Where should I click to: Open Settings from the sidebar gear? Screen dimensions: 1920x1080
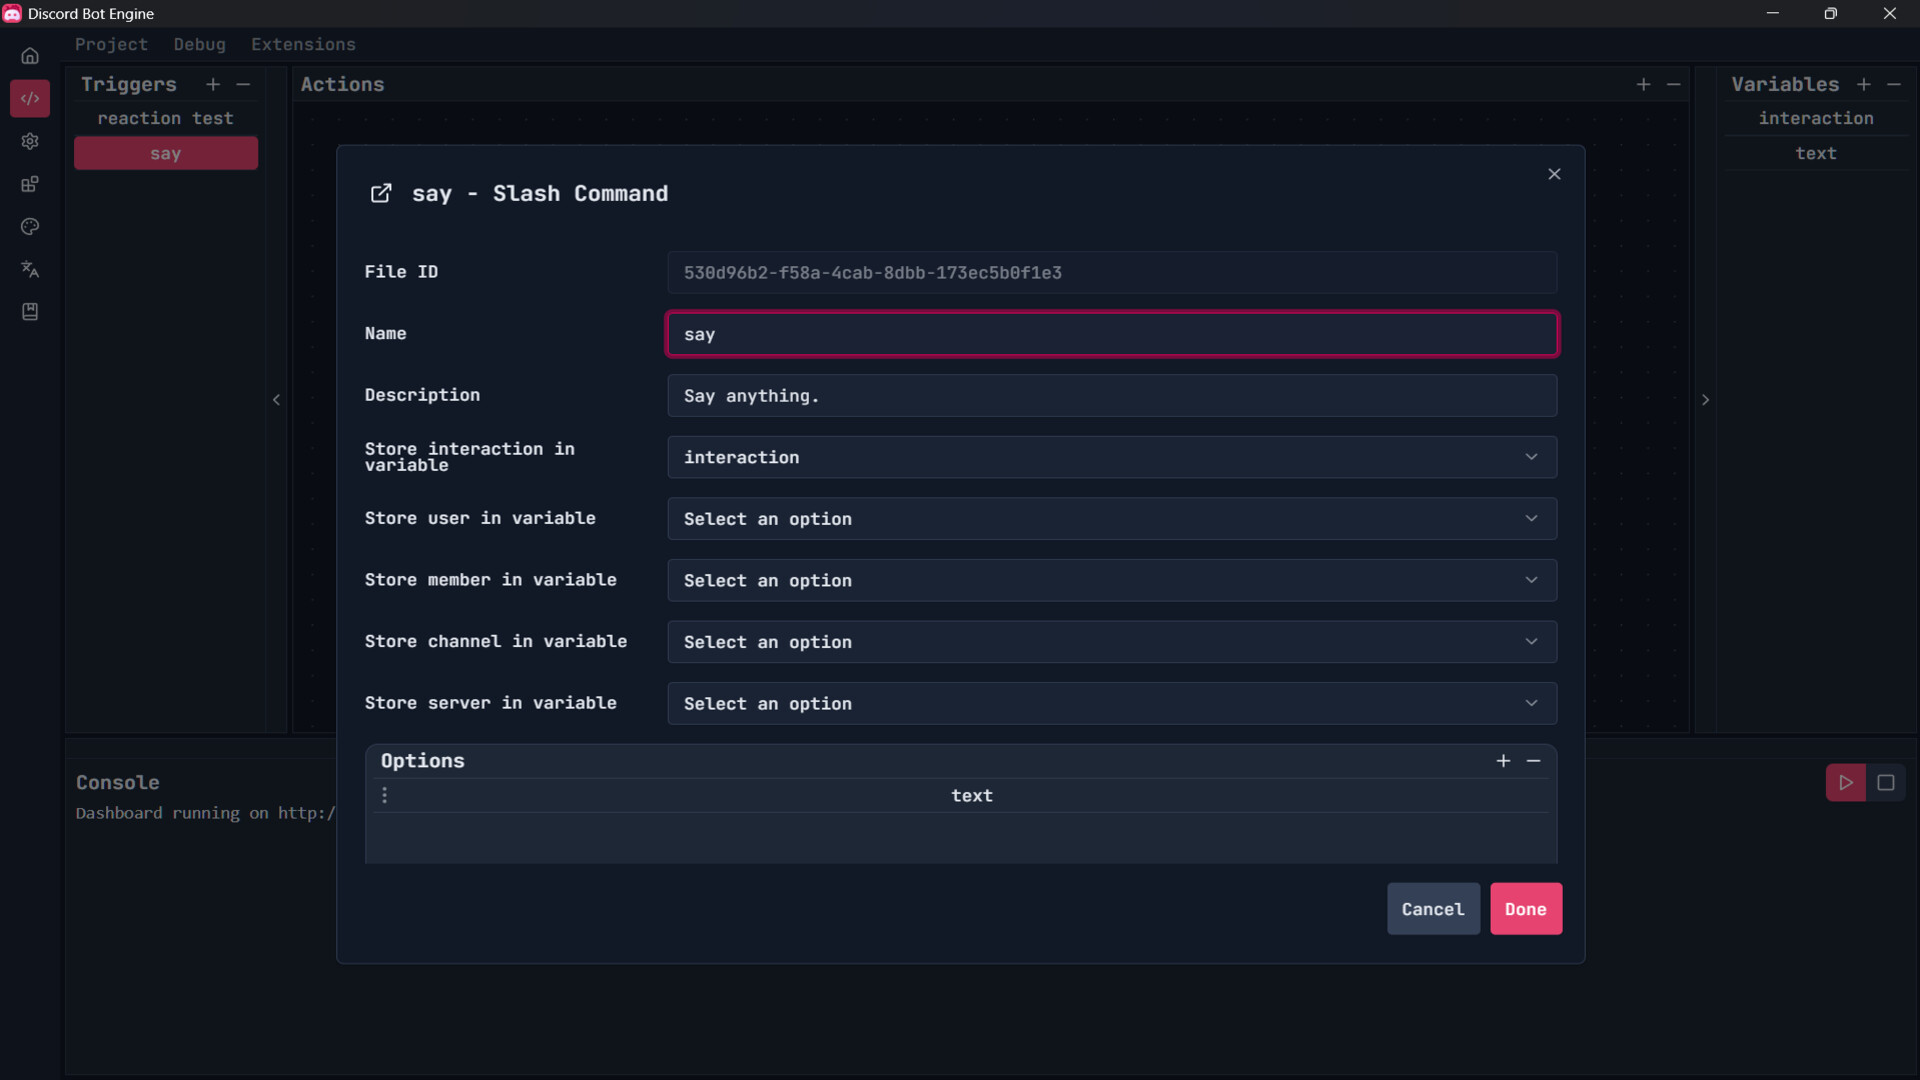(x=30, y=142)
